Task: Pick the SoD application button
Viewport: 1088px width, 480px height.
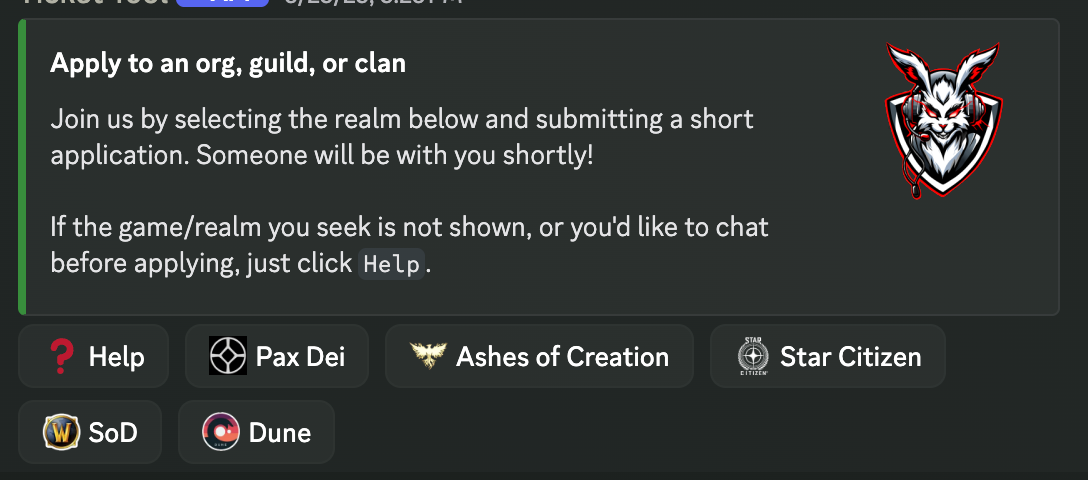Action: pos(89,433)
